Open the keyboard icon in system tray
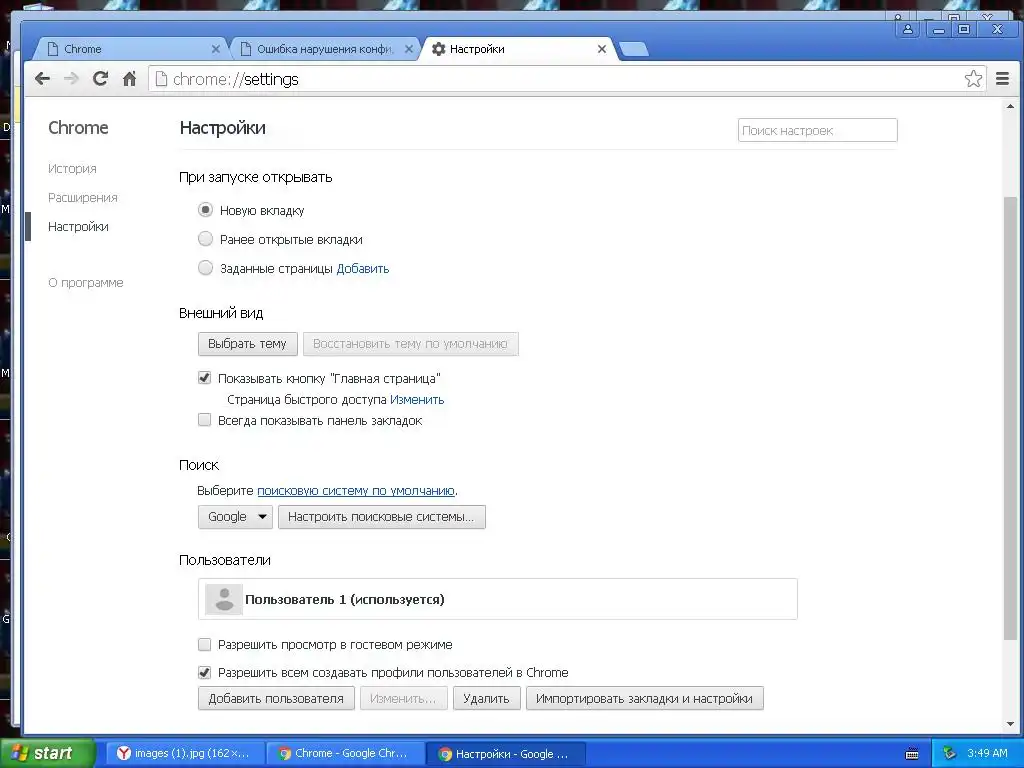The width and height of the screenshot is (1024, 768). point(912,754)
